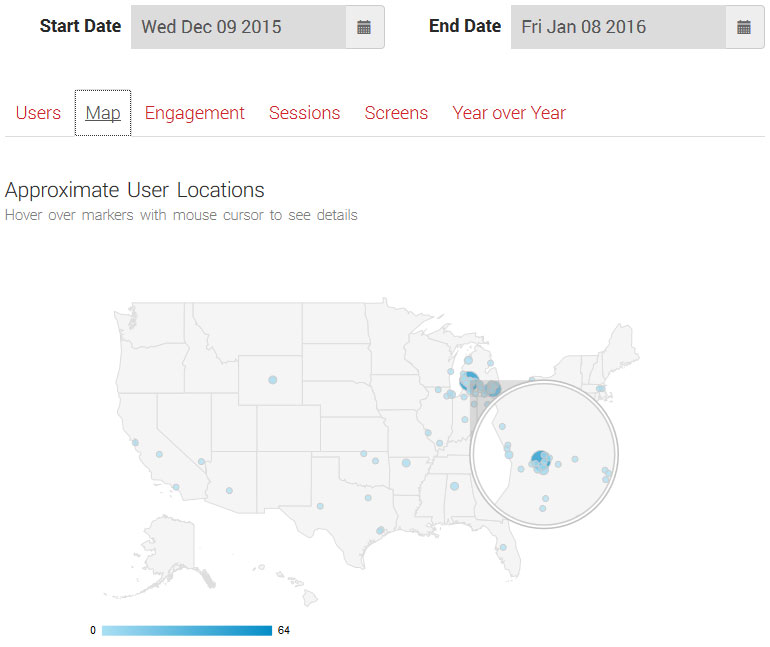
Task: Select the Arkansas map marker
Action: coord(406,462)
